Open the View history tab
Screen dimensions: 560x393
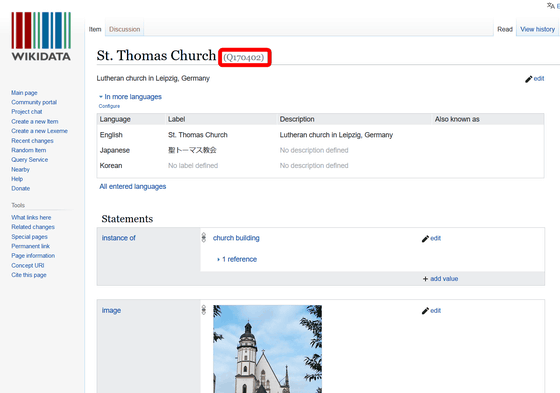point(538,29)
